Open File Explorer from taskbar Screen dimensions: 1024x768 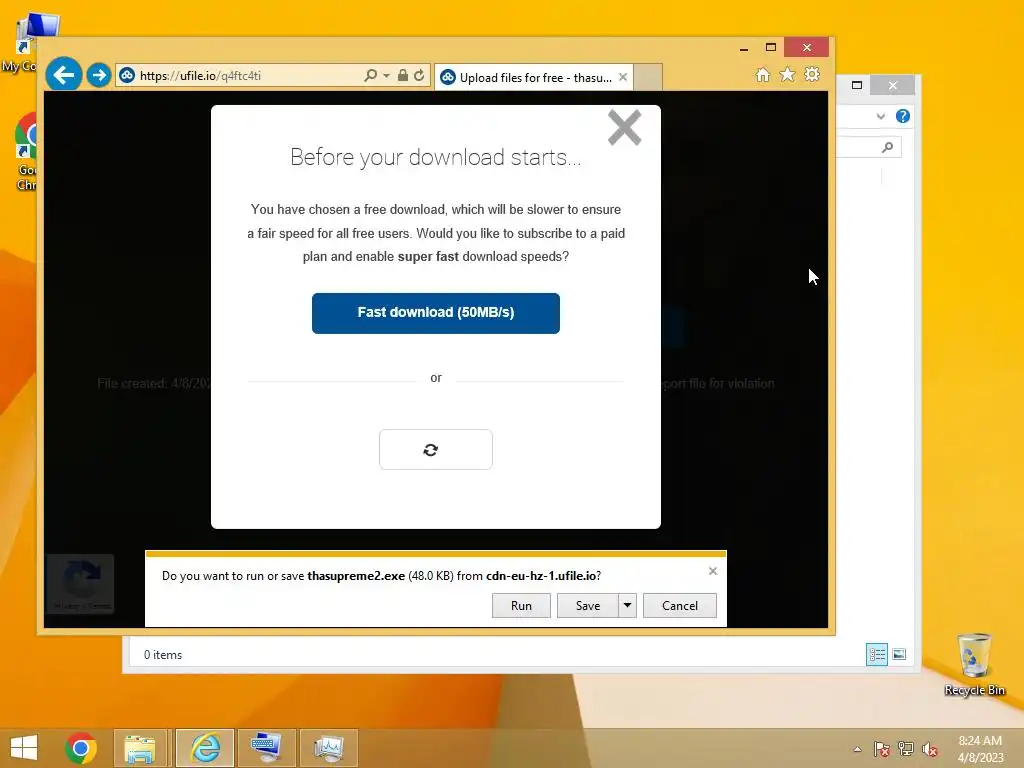tap(140, 748)
